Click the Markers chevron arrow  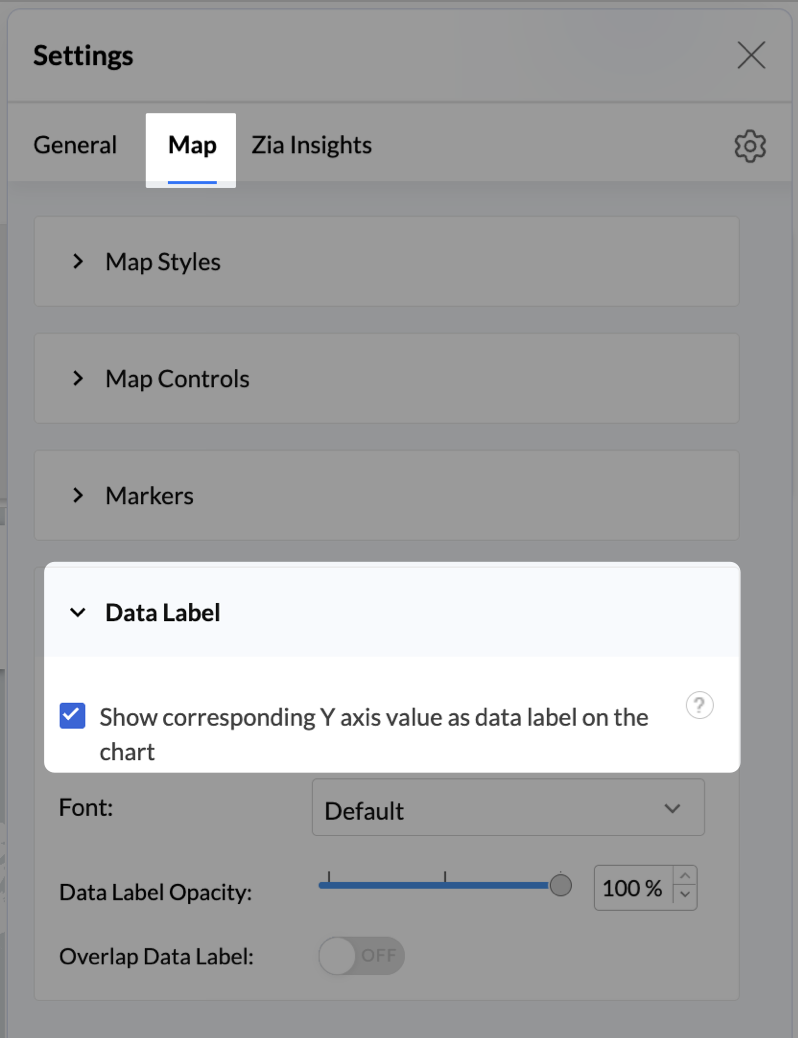click(78, 496)
